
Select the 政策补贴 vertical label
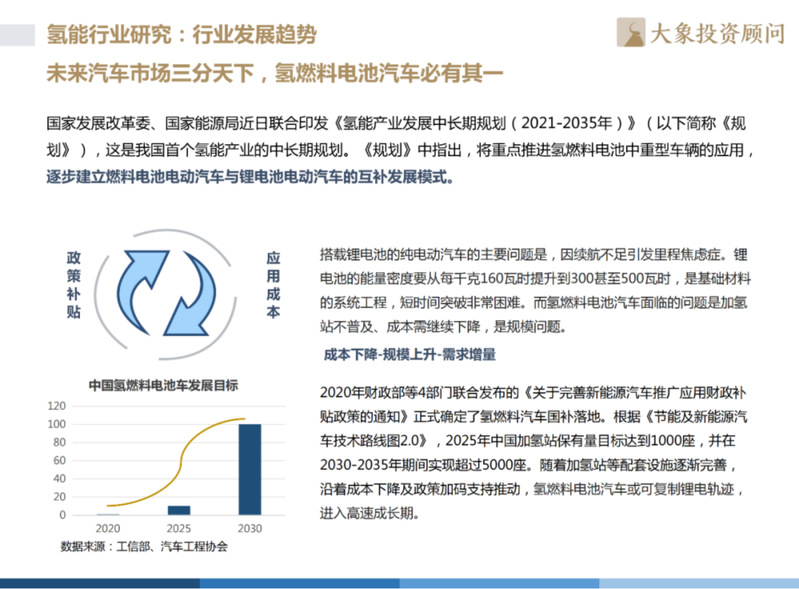tap(73, 284)
